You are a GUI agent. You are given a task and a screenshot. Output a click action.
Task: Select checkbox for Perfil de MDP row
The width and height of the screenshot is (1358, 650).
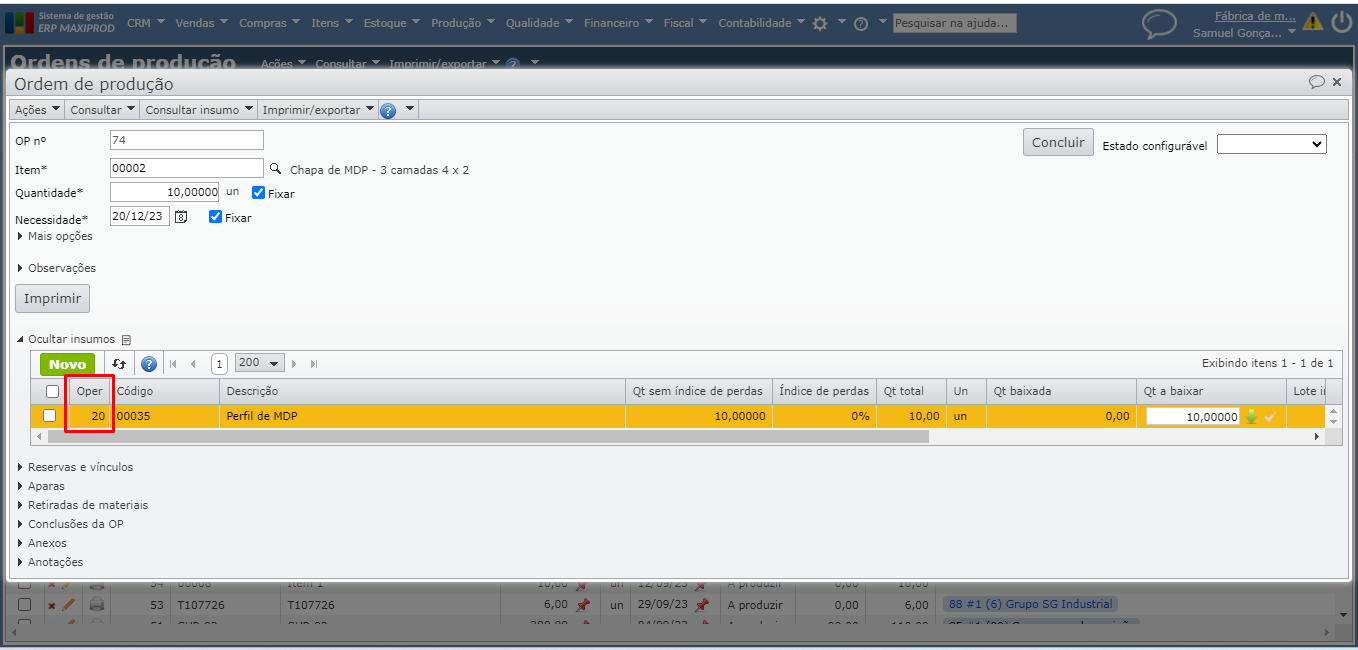click(49, 416)
